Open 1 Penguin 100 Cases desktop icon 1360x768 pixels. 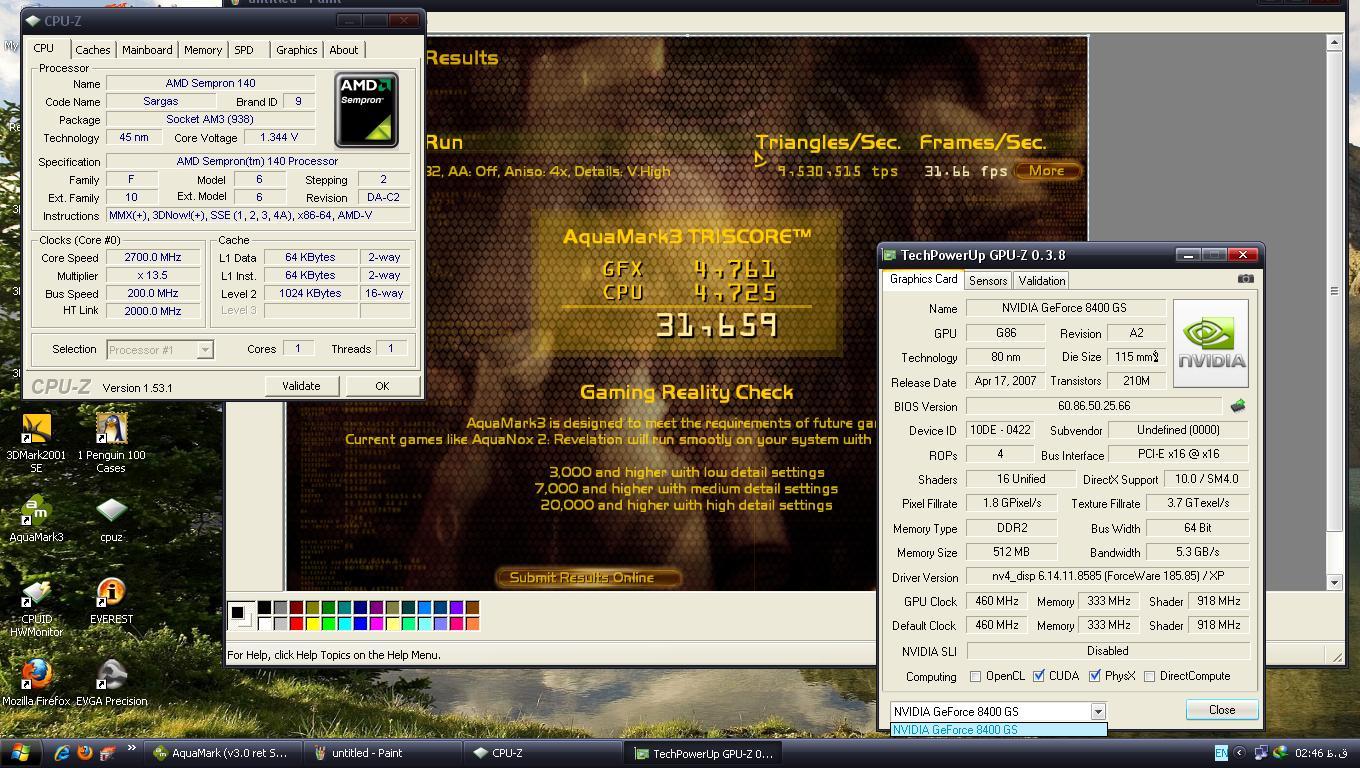(x=111, y=444)
